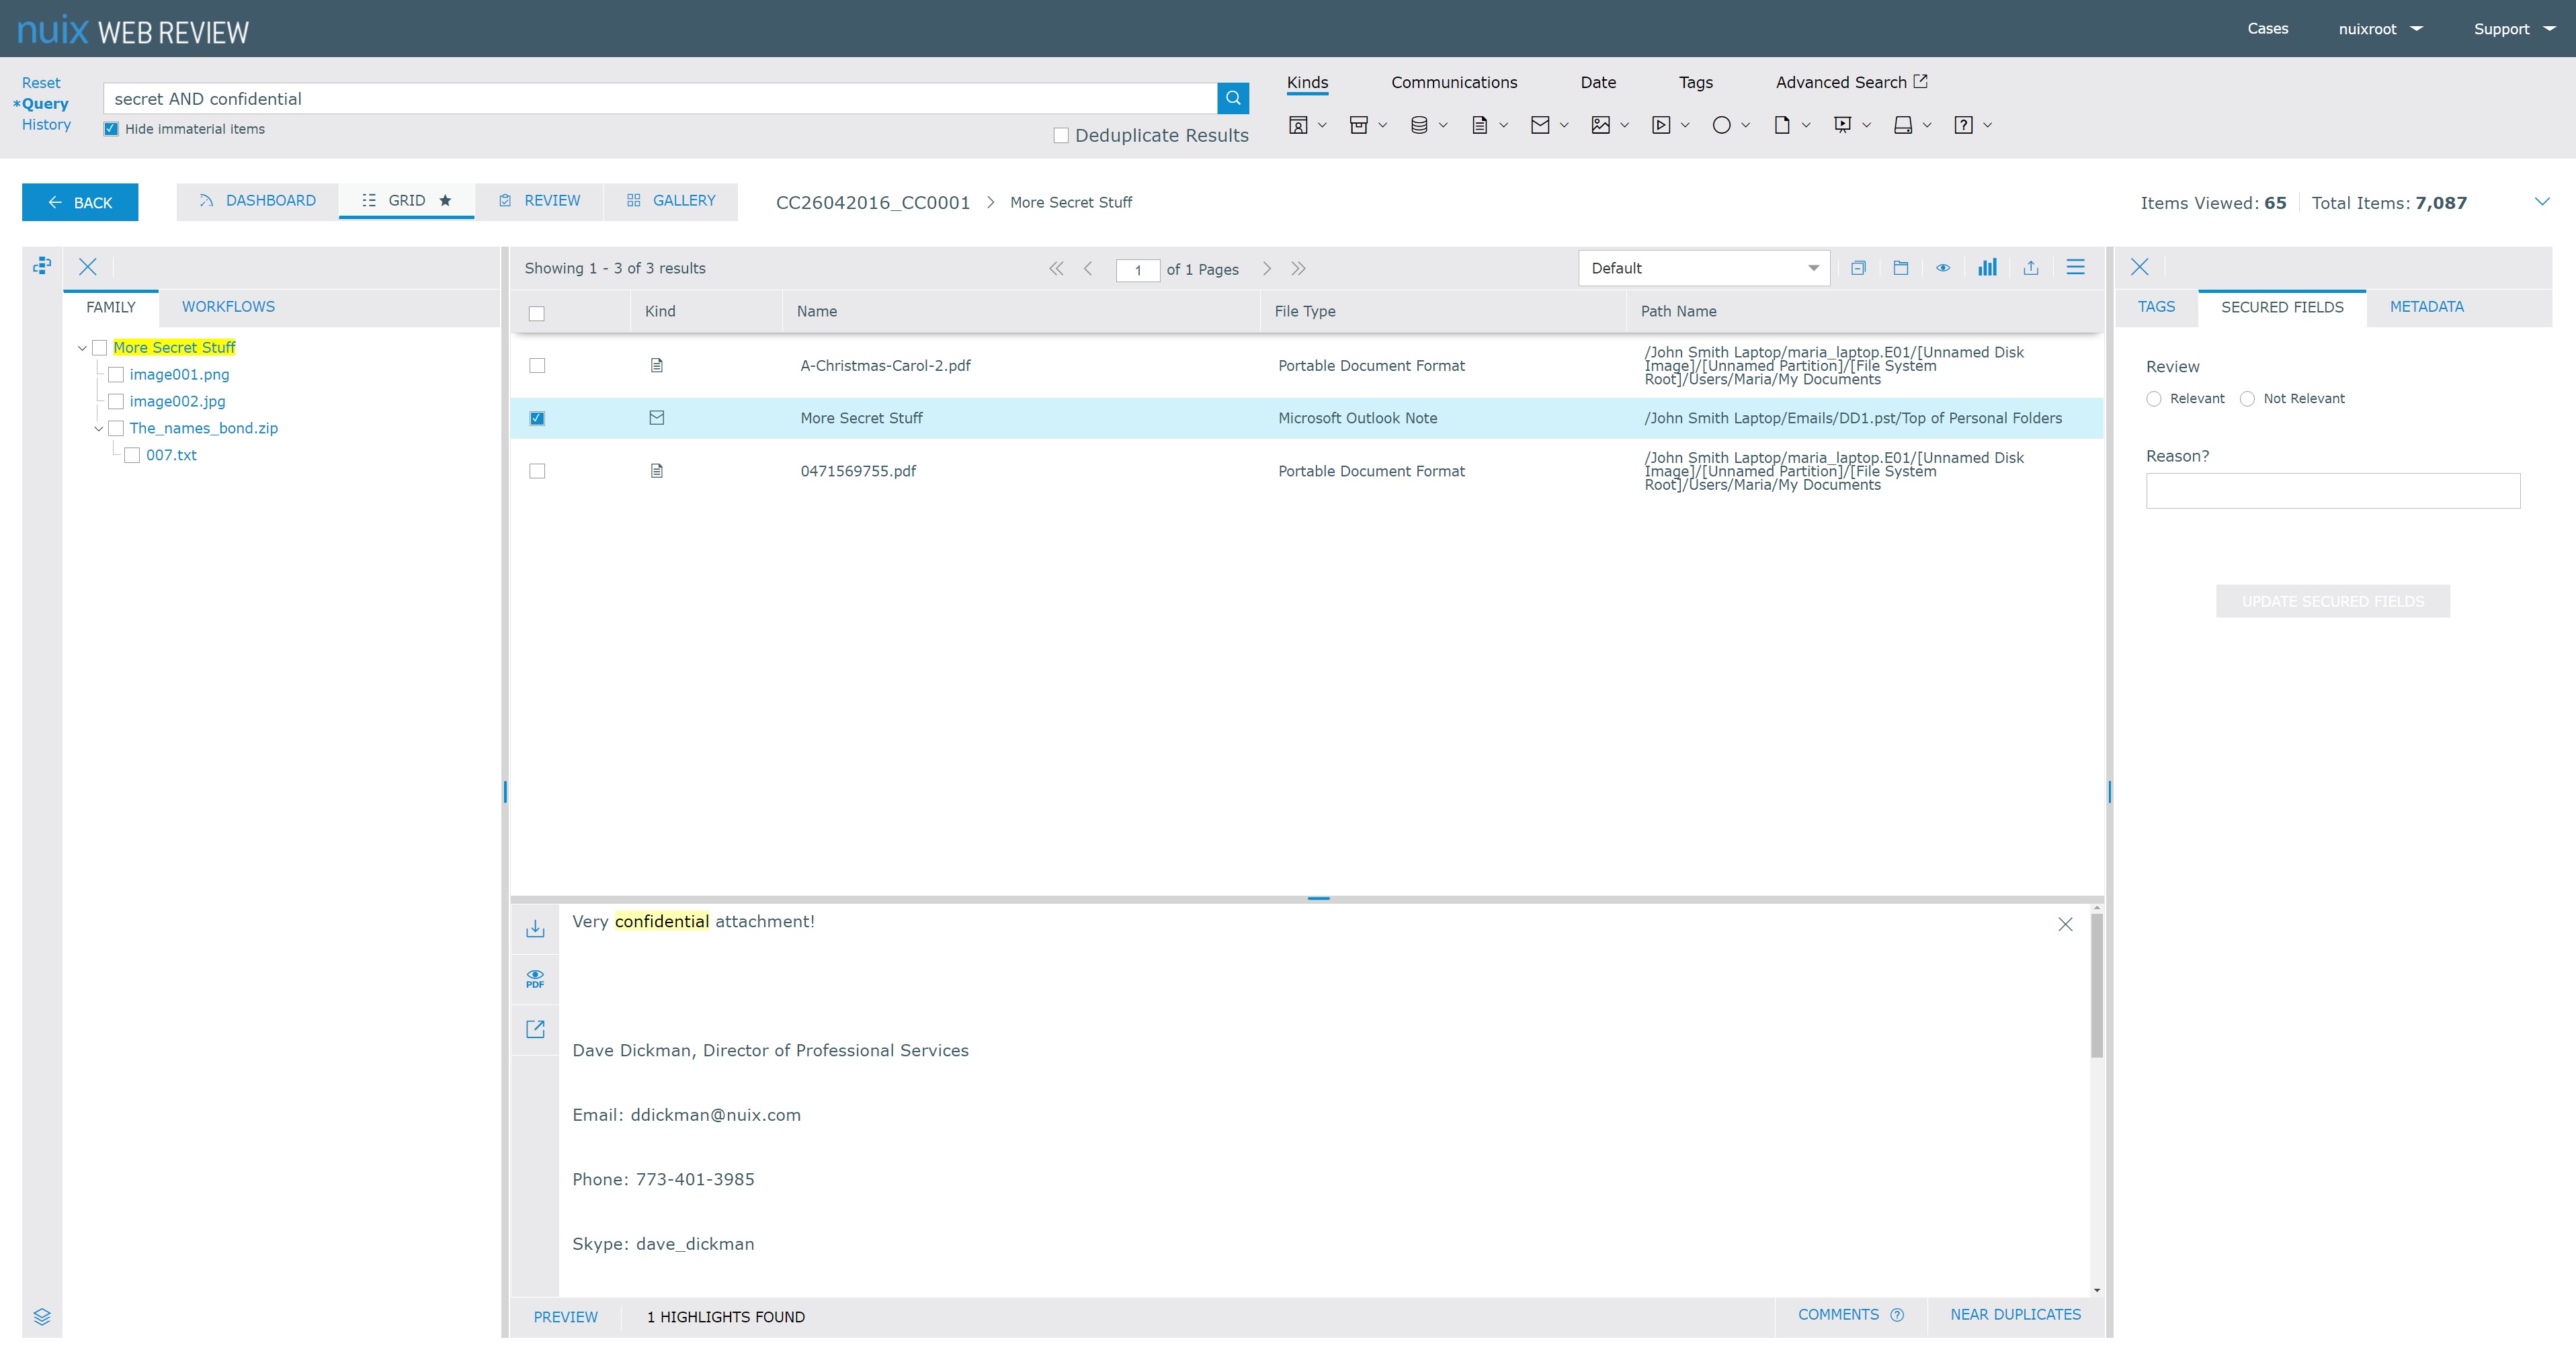Image resolution: width=2576 pixels, height=1362 pixels.
Task: Filter by the disk drive kind icon
Action: point(1903,125)
